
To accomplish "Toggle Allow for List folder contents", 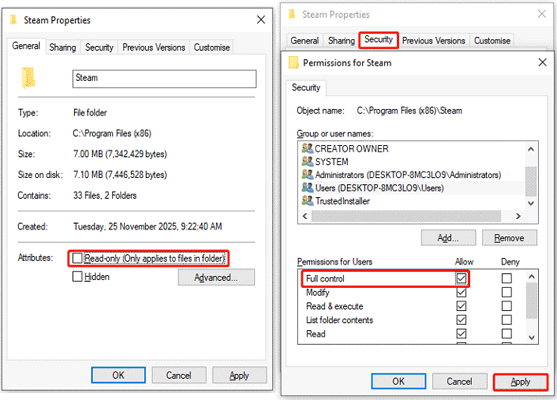I will (461, 320).
